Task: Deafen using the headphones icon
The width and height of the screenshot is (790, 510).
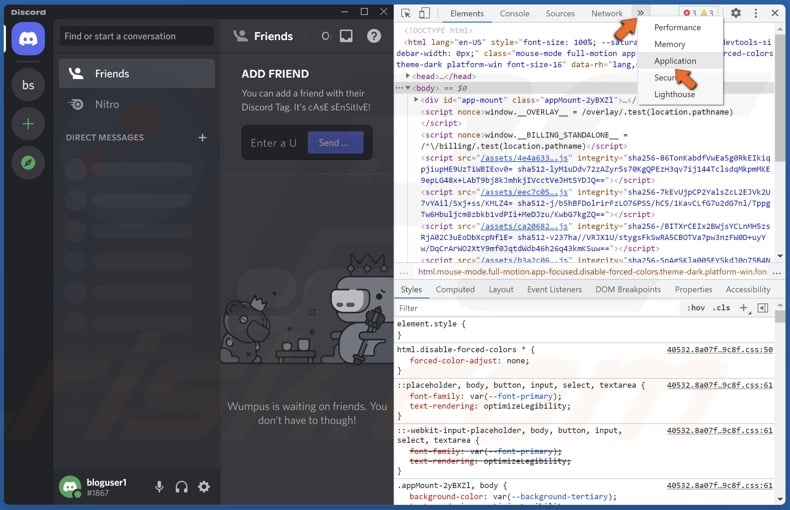Action: 181,486
